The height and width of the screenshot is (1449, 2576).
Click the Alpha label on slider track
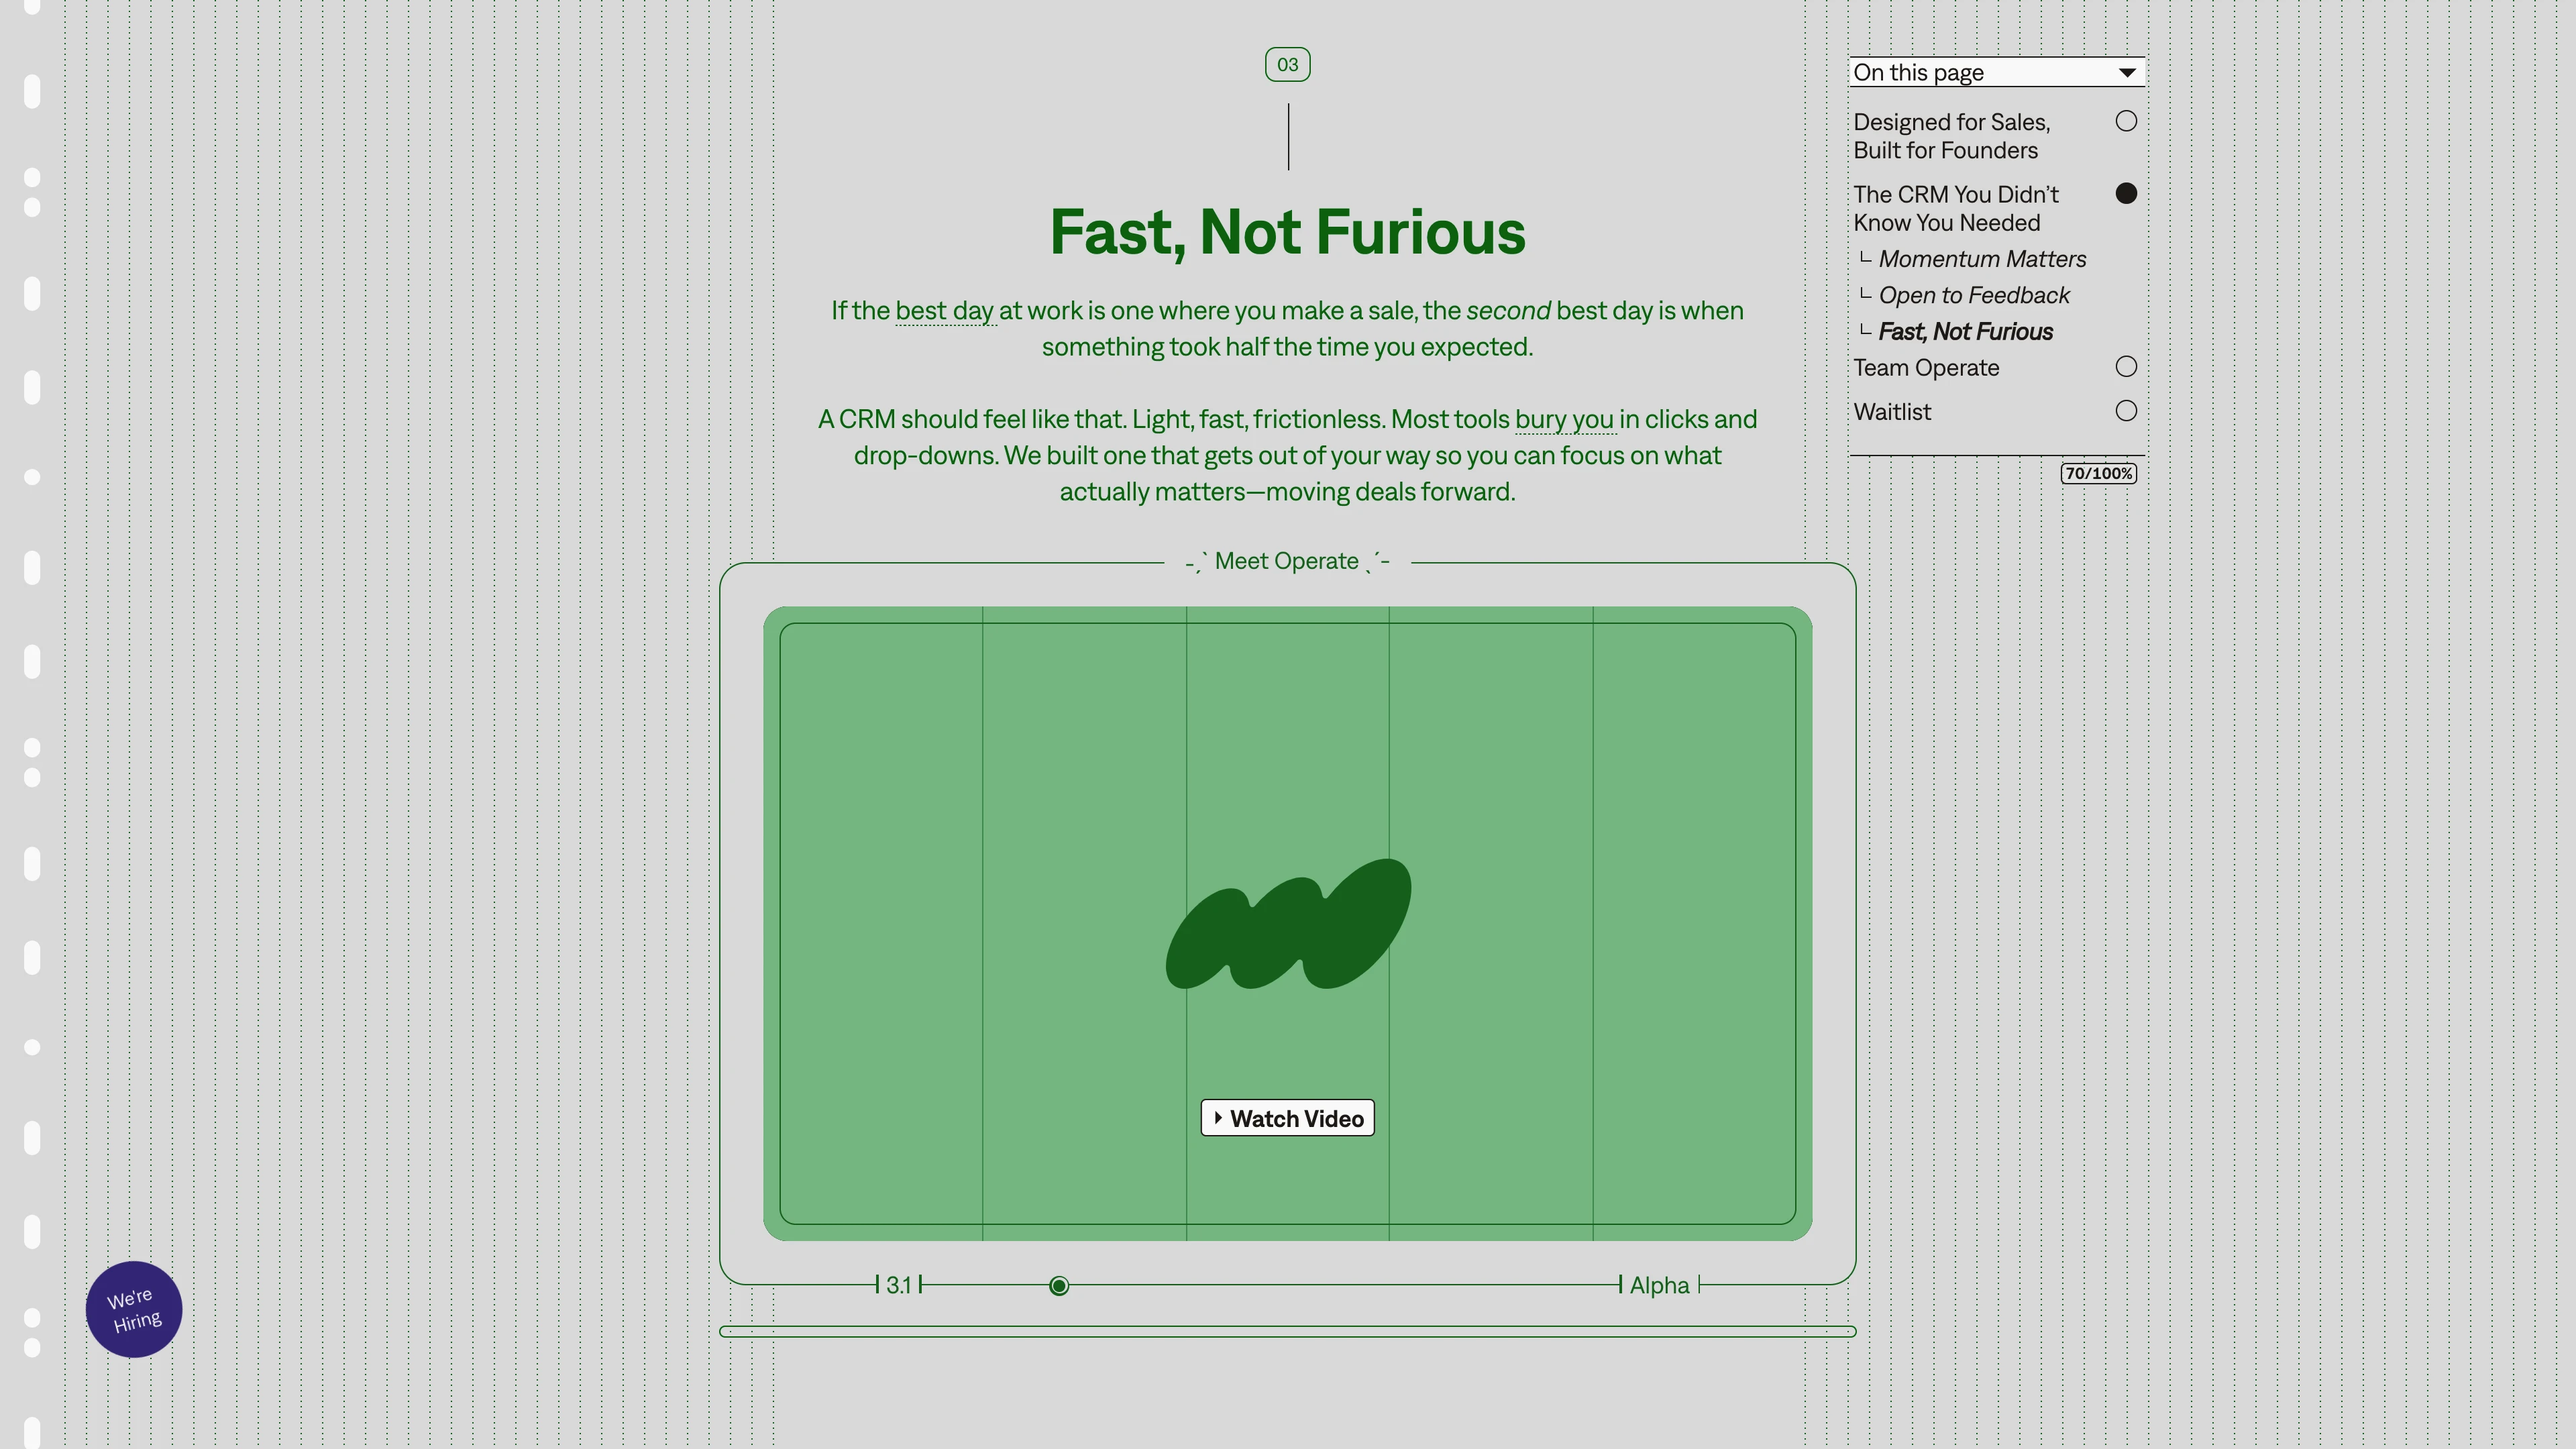[x=1659, y=1285]
